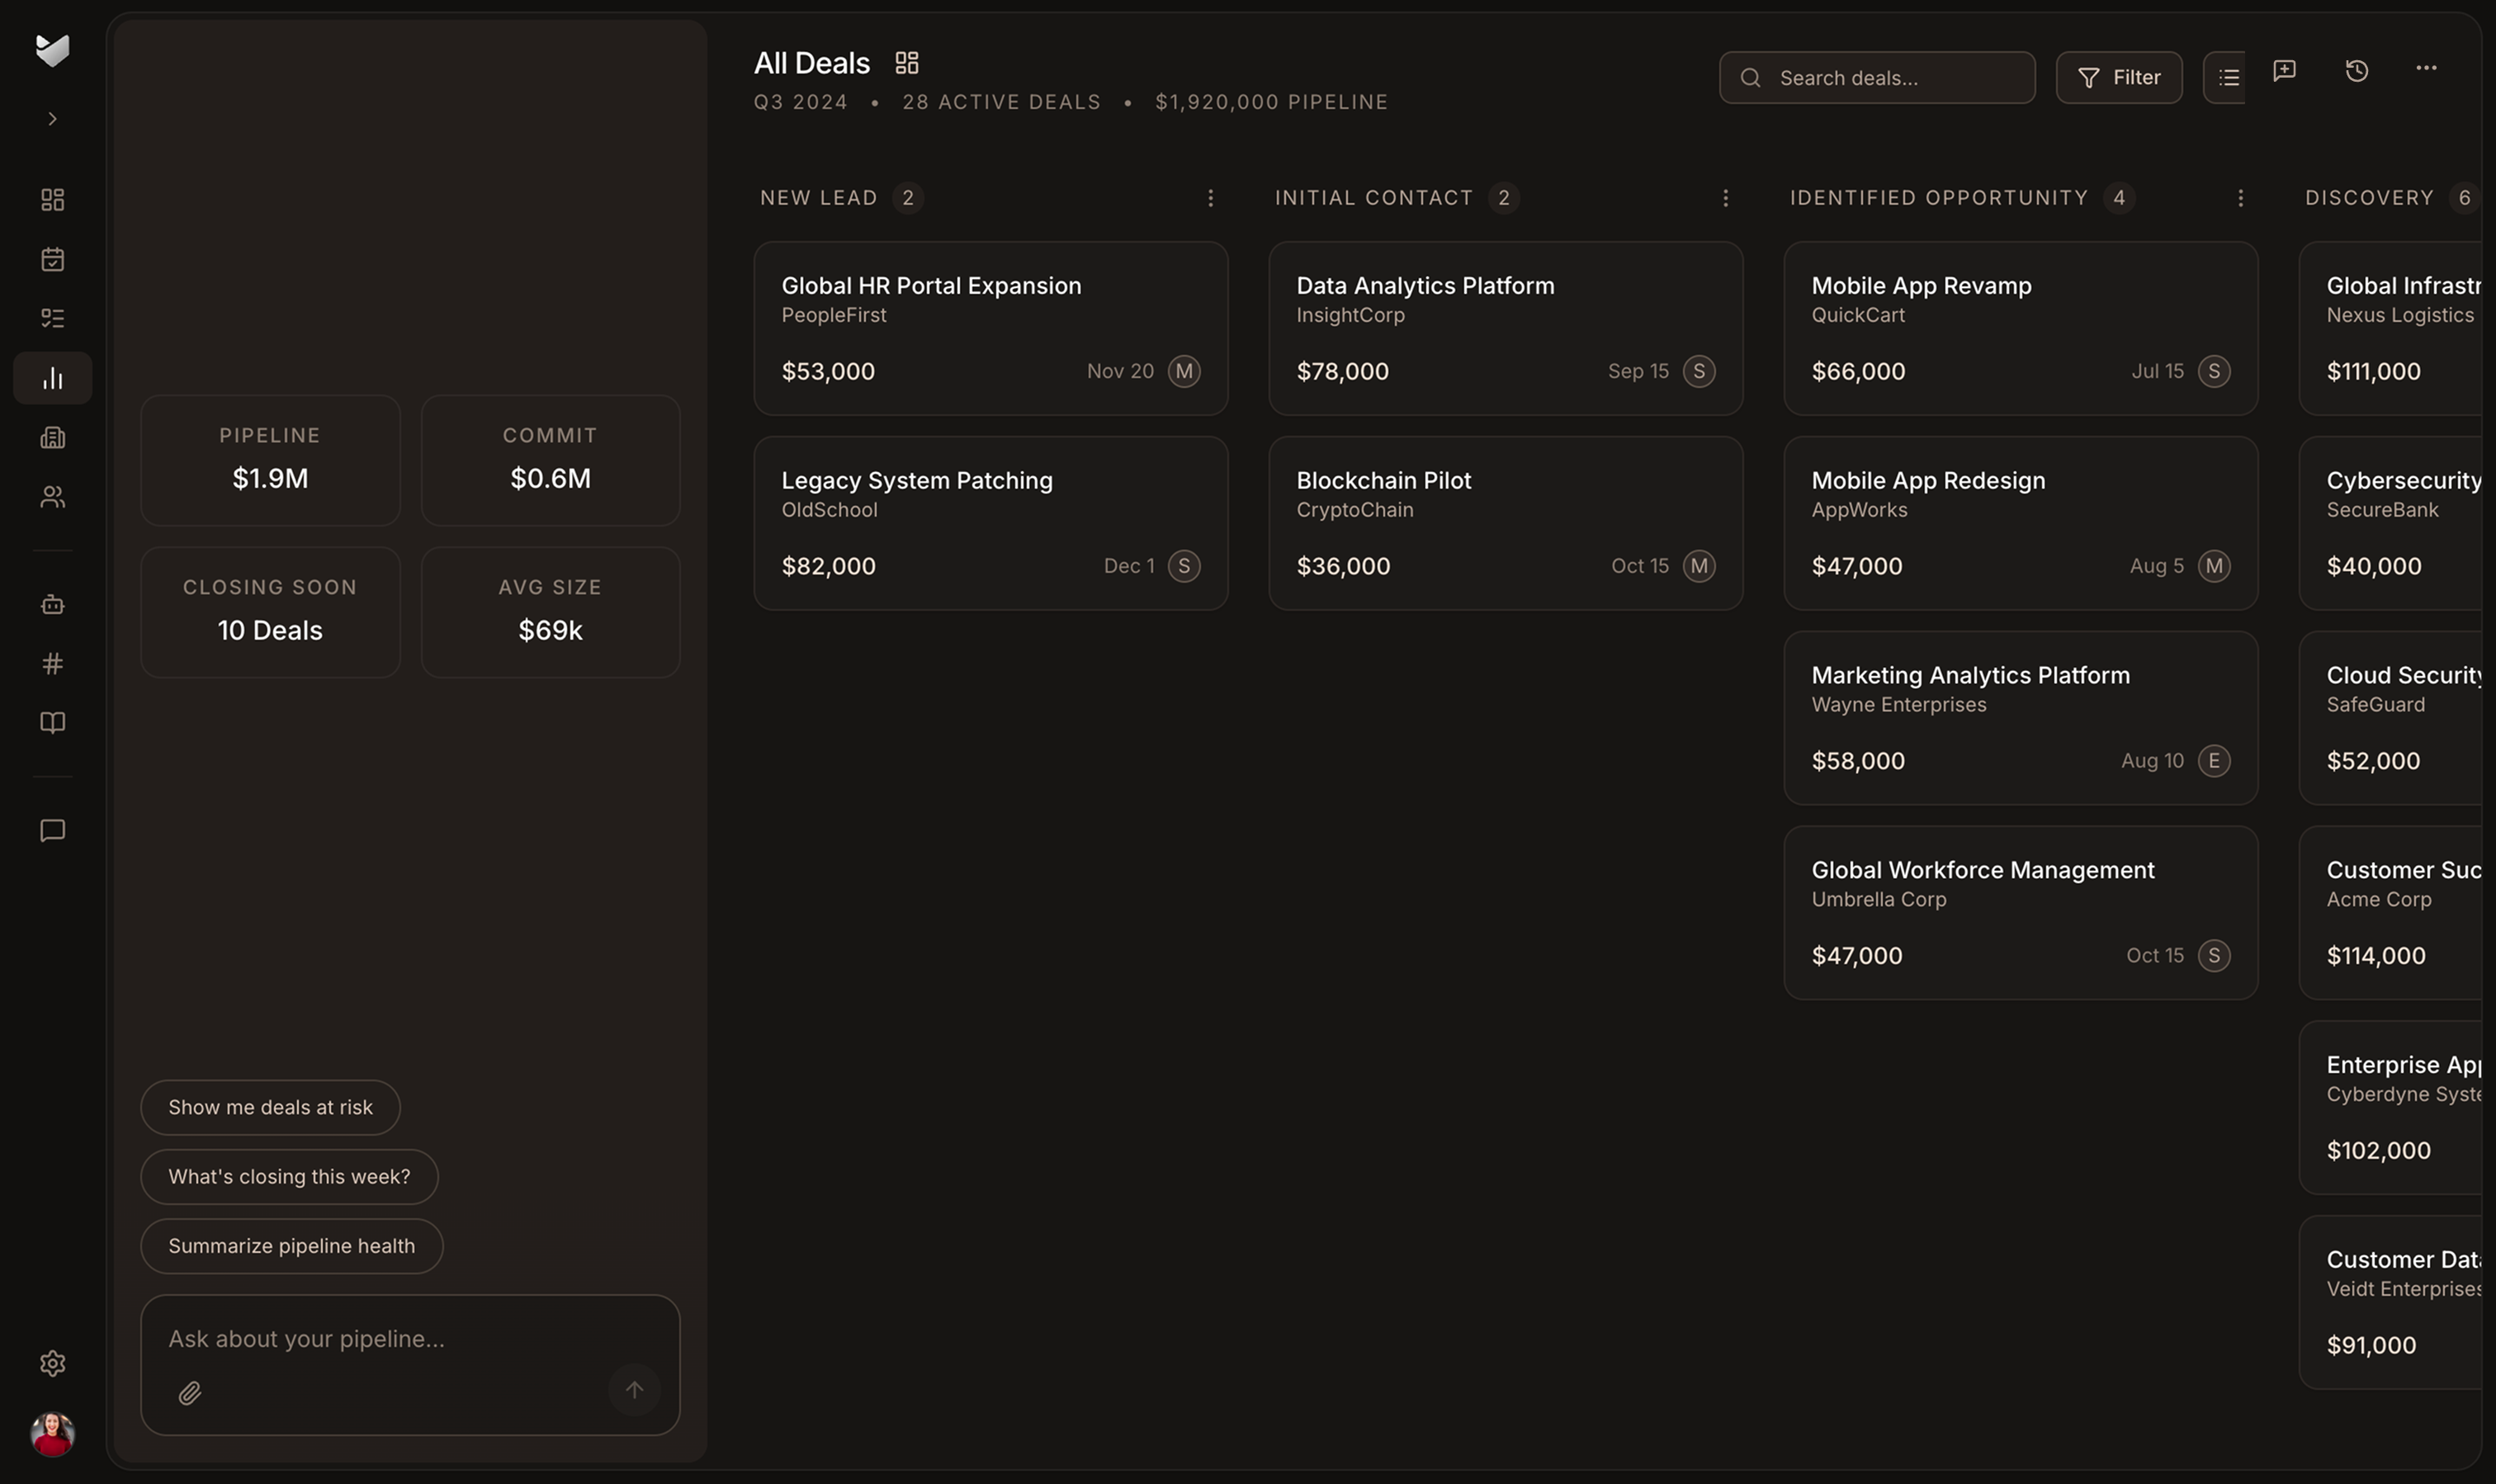Open the book library icon in sidebar
Viewport: 2496px width, 1484px height.
(x=52, y=723)
